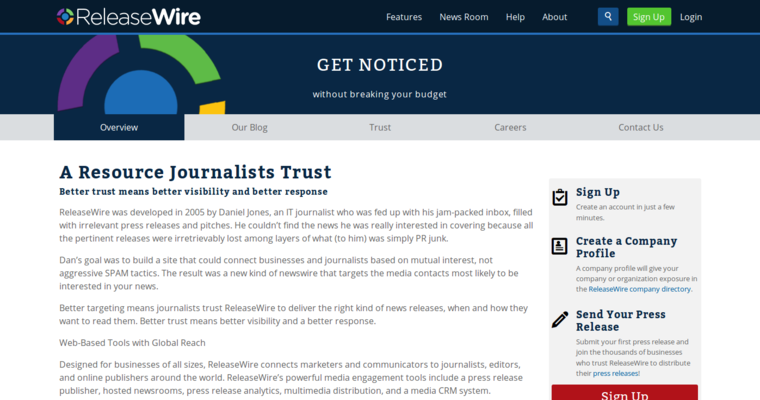
Task: Open Features in the top navigation
Action: click(x=404, y=17)
